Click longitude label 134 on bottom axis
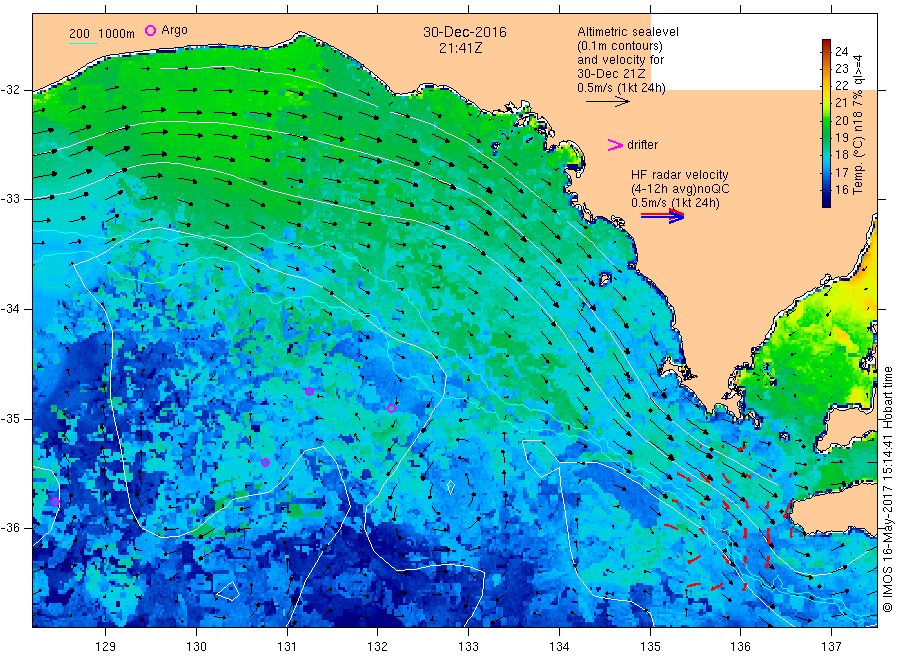 click(559, 646)
